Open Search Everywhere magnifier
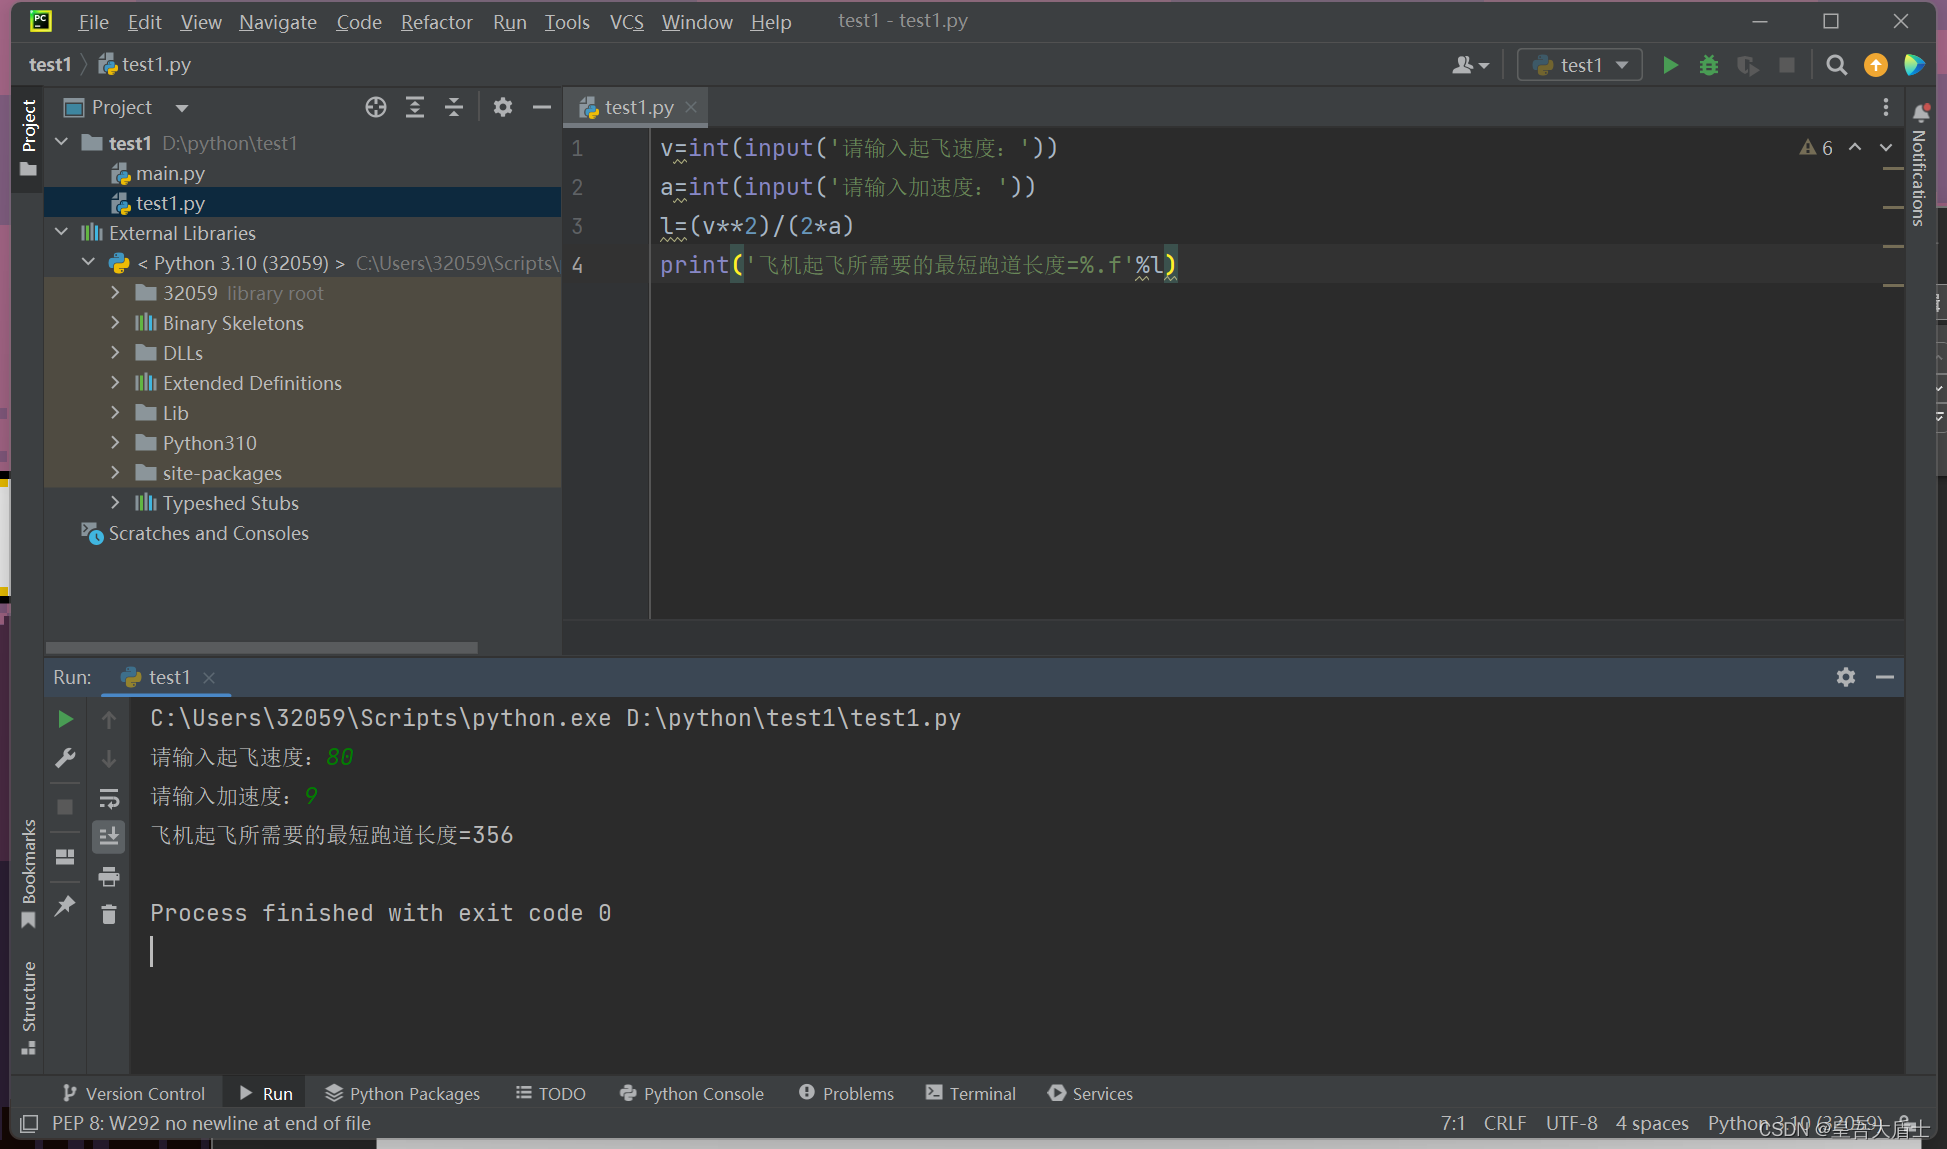1947x1149 pixels. point(1836,64)
